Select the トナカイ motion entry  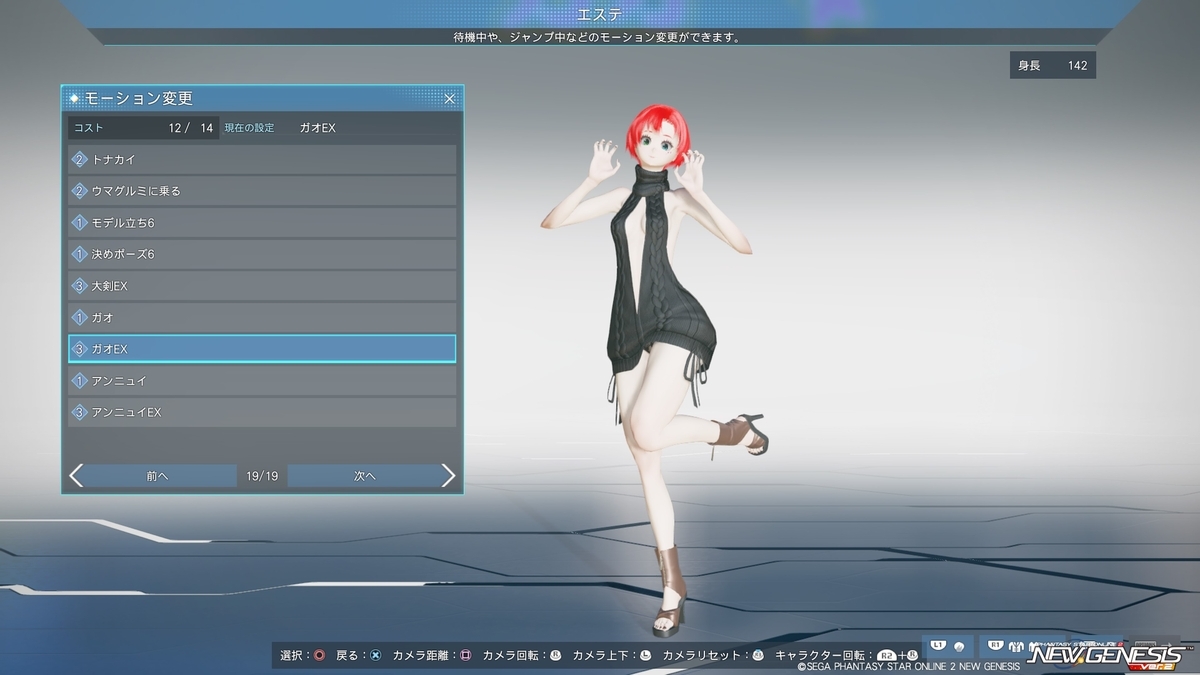[262, 159]
